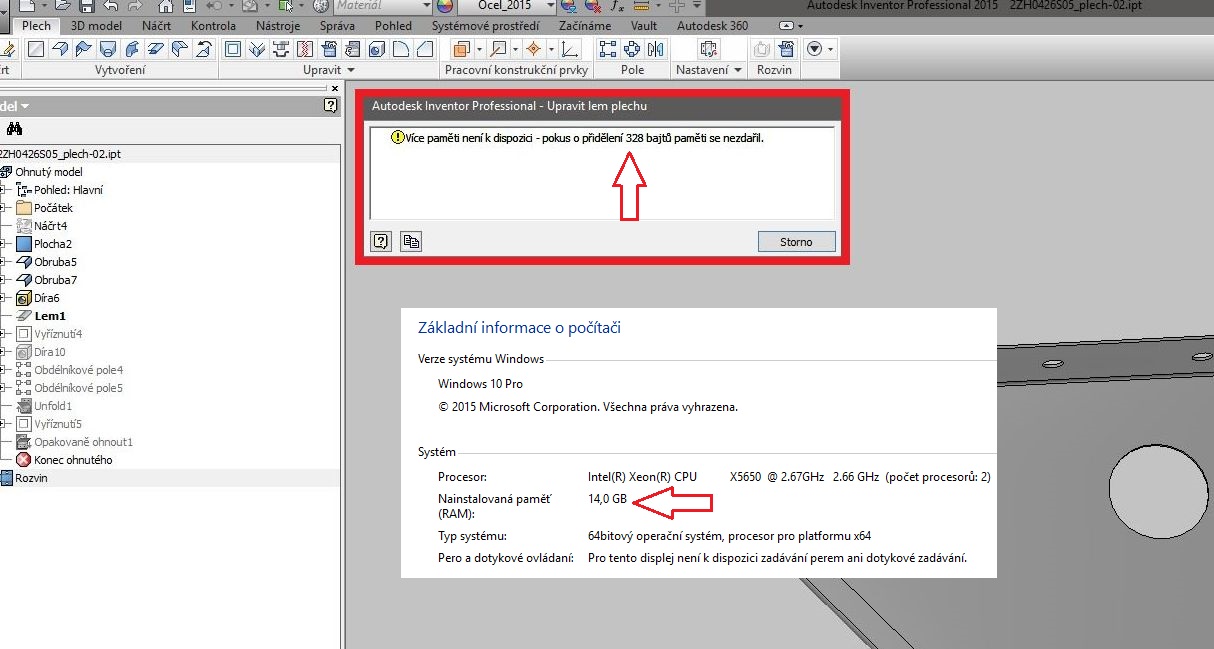1214x649 pixels.
Task: Select the Lem (Hem) tool in ribbon
Action: click(157, 49)
